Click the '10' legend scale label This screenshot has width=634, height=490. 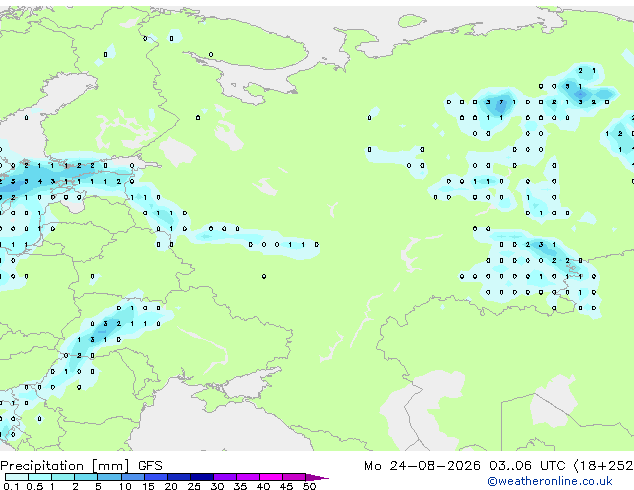pyautogui.click(x=125, y=486)
